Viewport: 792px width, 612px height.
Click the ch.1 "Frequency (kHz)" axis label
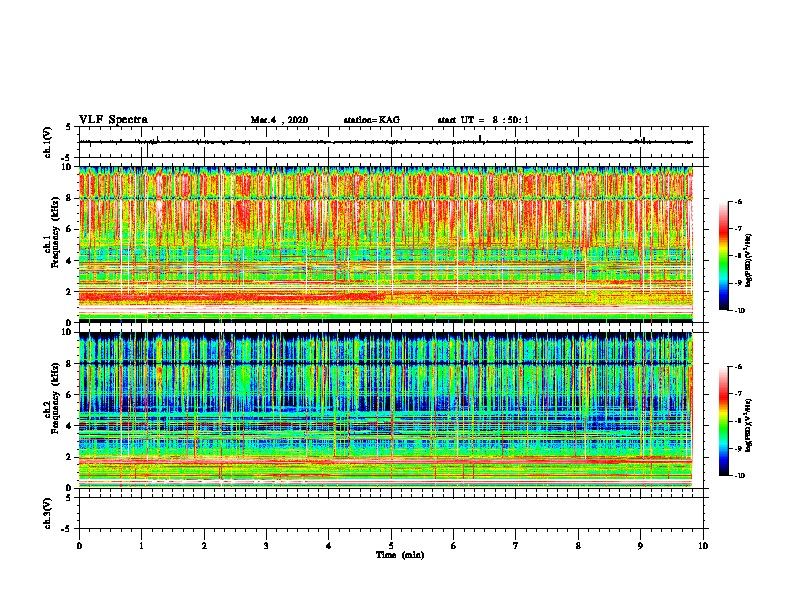pos(55,232)
